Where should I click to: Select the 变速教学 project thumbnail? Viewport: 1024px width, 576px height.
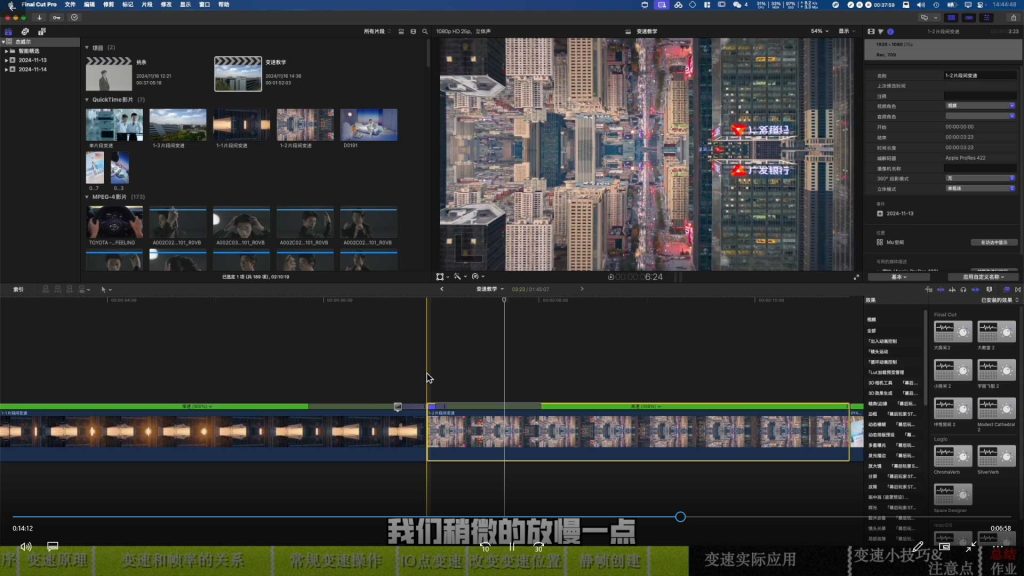[238, 73]
